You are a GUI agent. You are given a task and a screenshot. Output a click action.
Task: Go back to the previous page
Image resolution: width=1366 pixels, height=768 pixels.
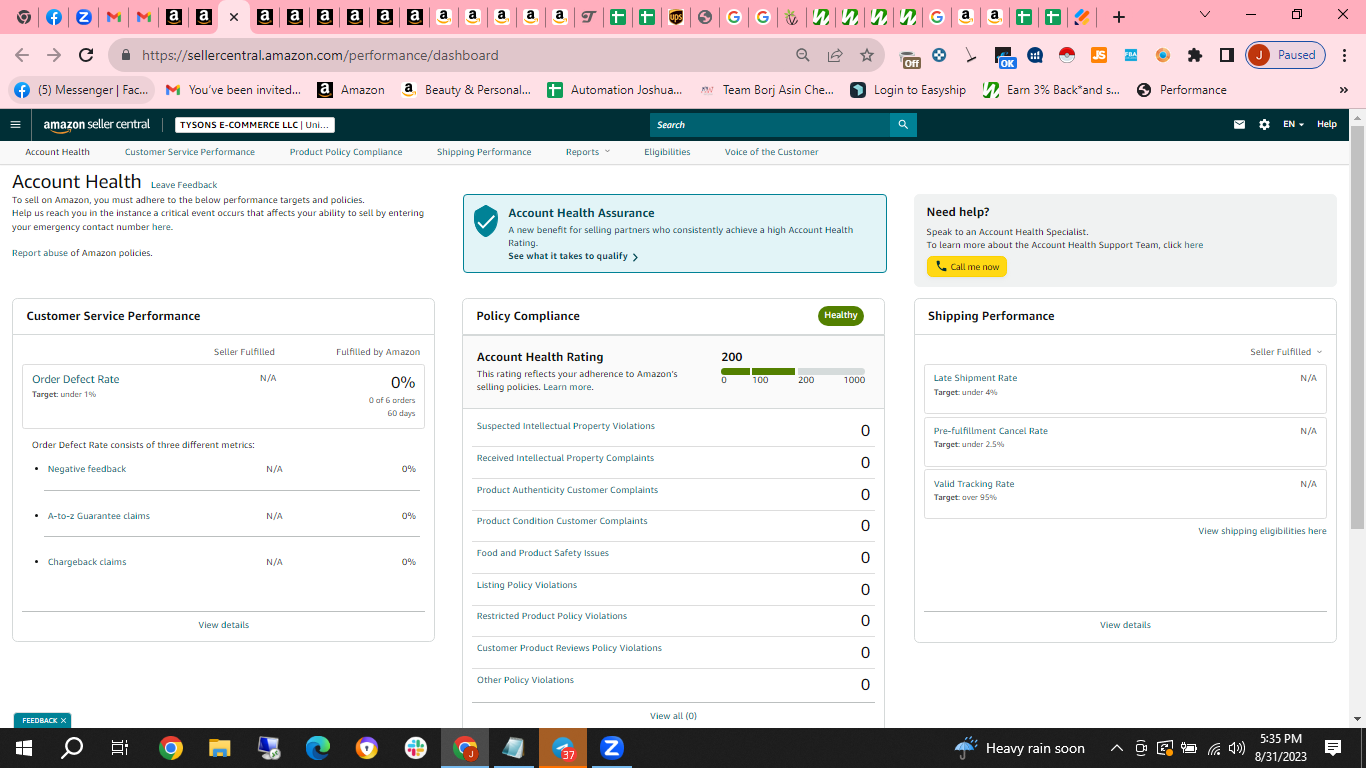22,55
